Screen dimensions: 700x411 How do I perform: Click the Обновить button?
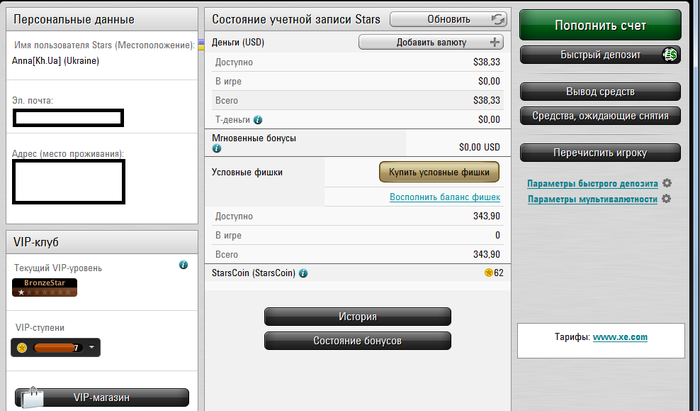[448, 19]
